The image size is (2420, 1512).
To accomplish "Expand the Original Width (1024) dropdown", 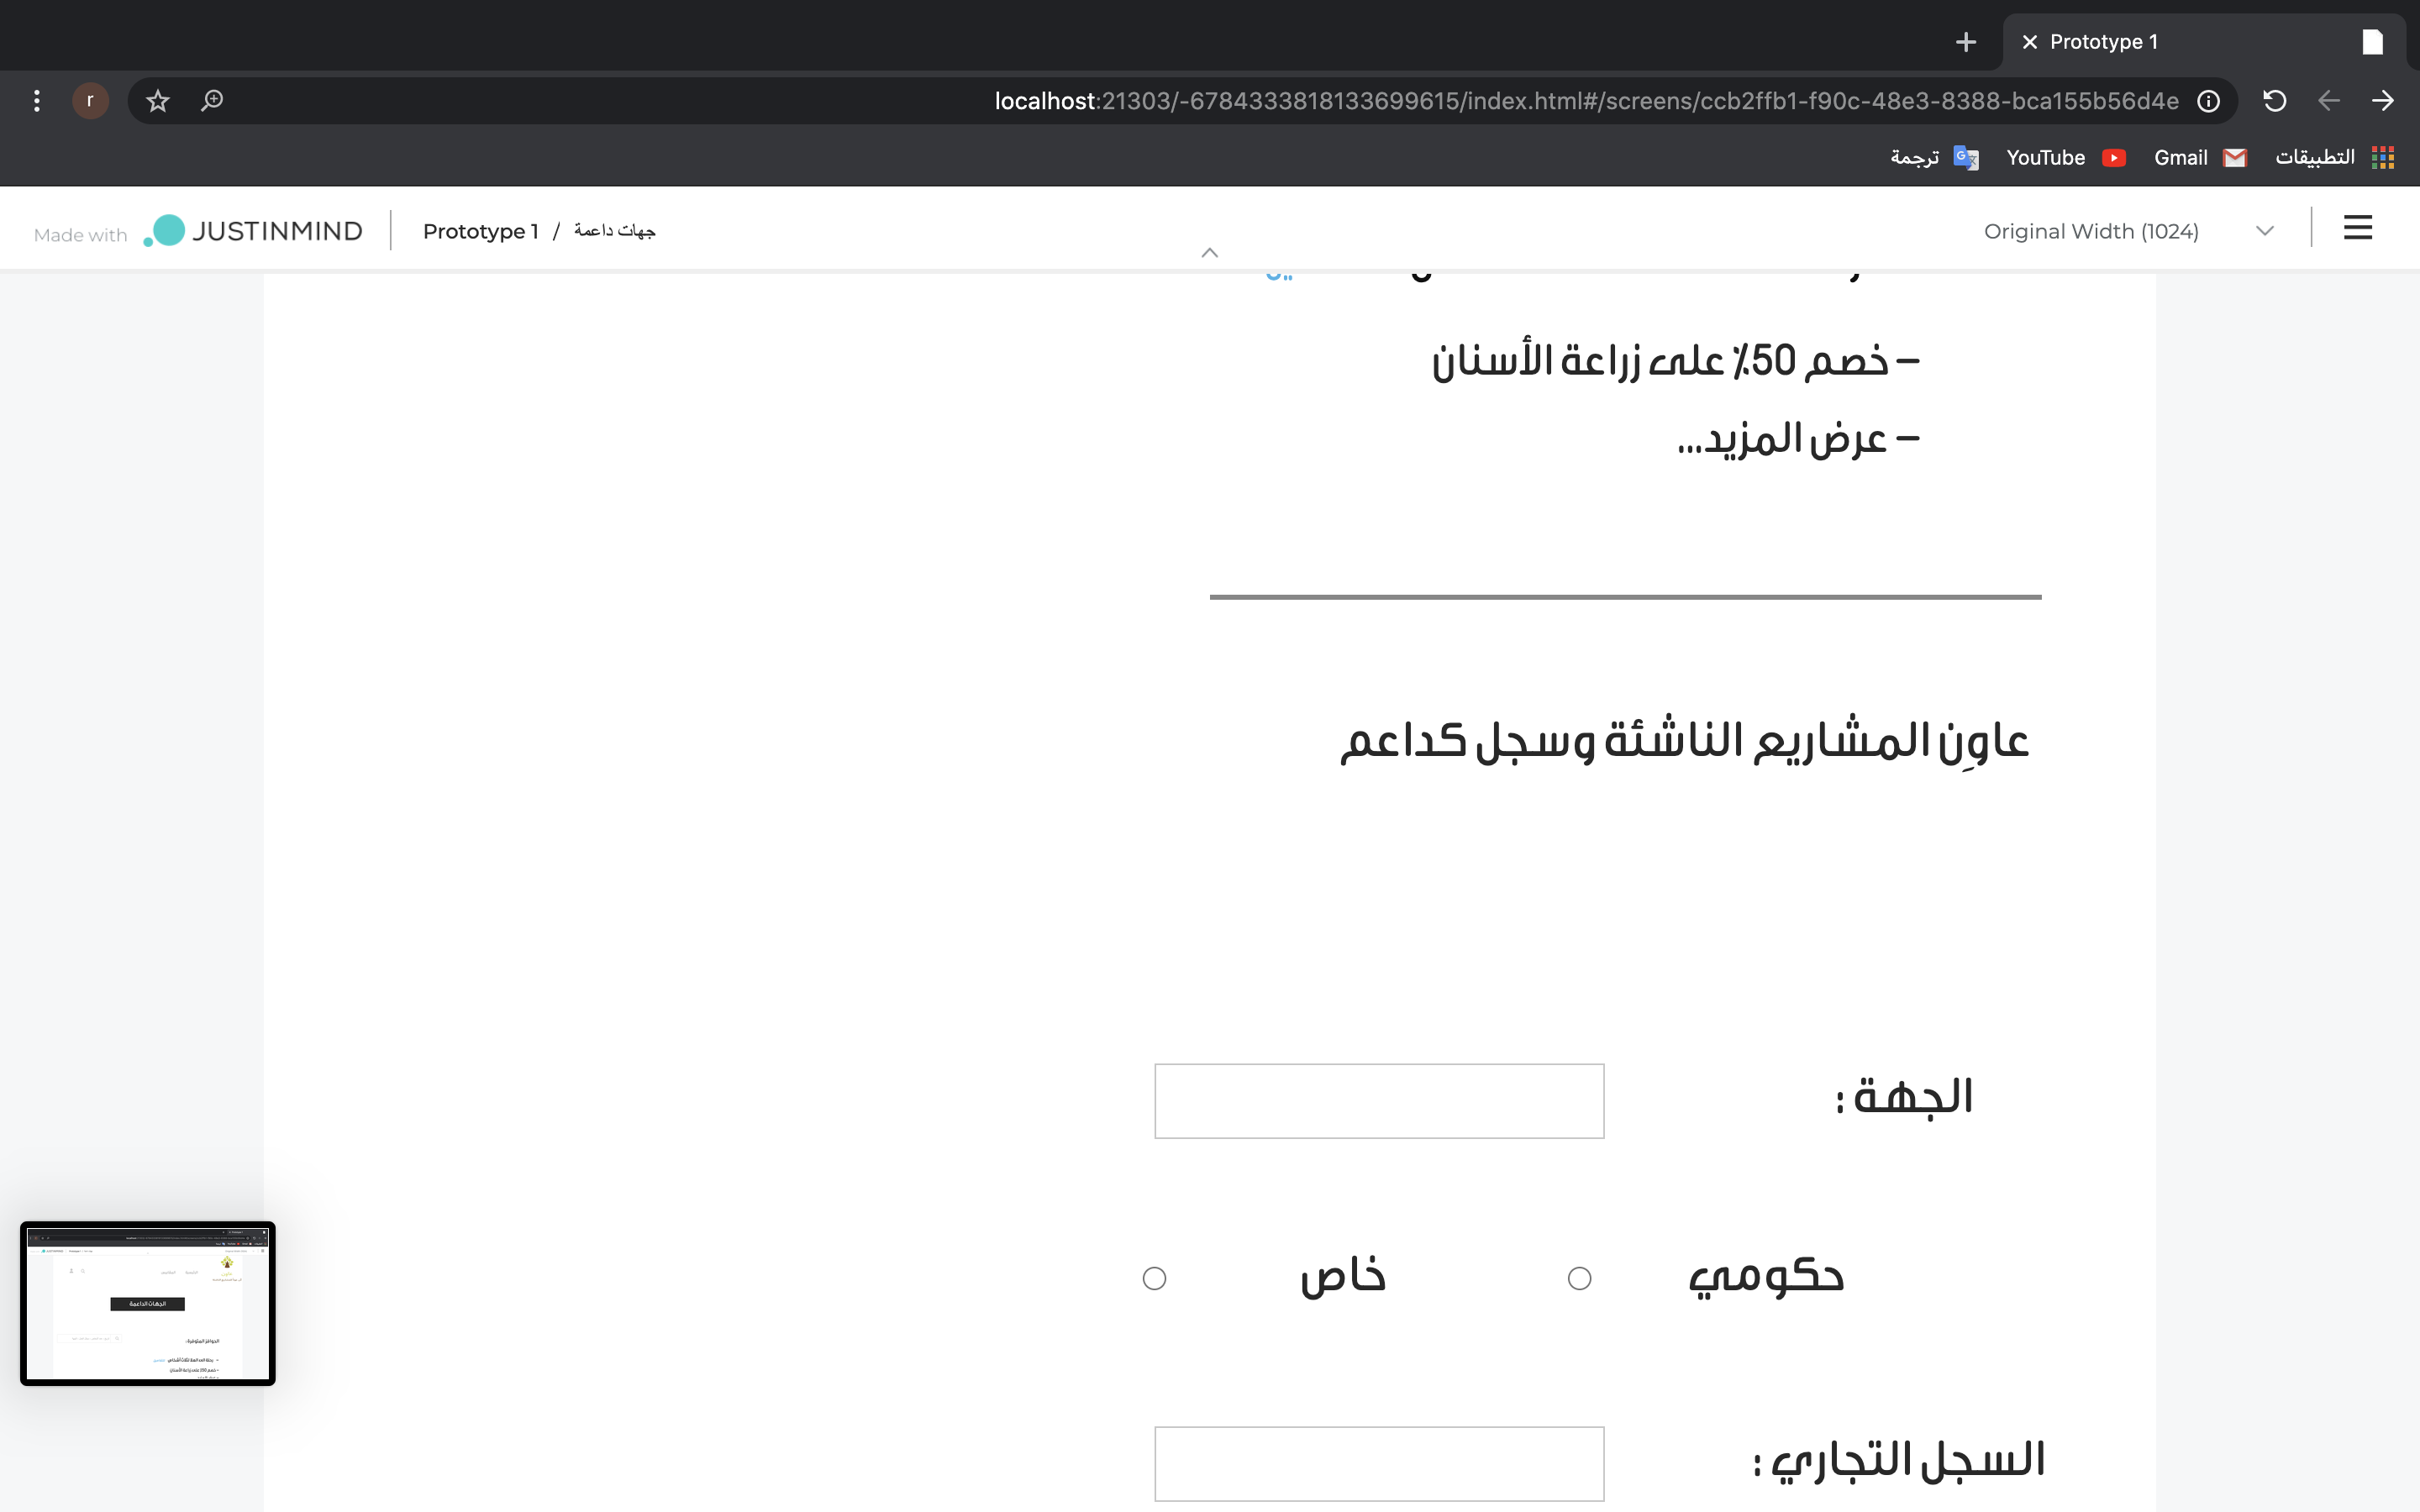I will pos(2264,231).
